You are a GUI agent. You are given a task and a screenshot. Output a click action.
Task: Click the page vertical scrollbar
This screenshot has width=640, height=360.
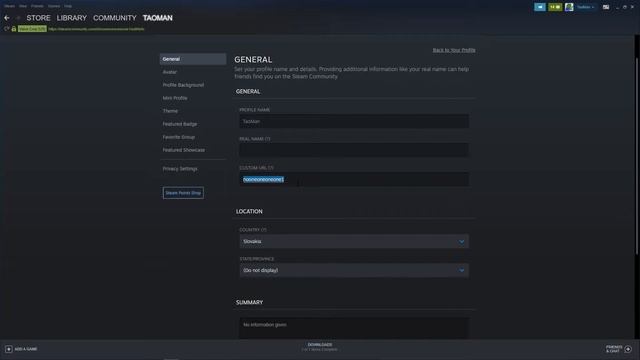[x=636, y=156]
